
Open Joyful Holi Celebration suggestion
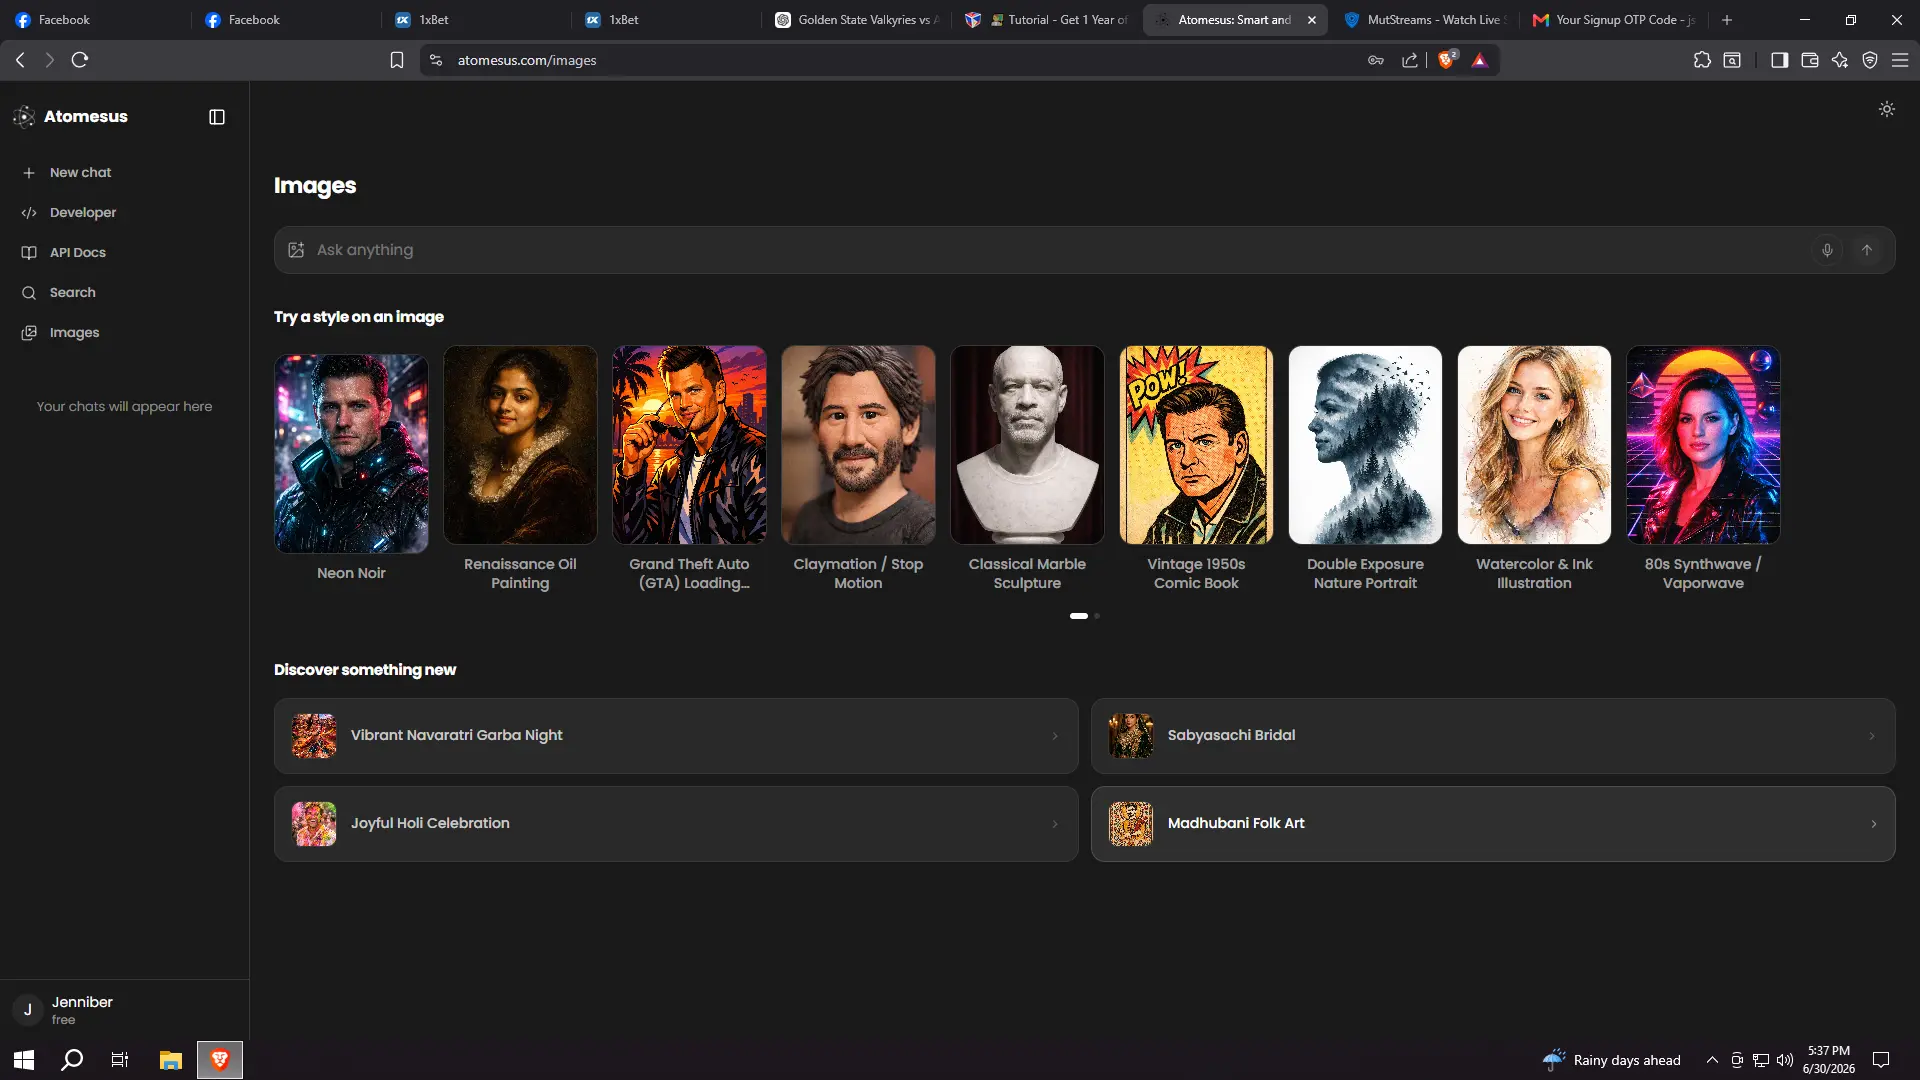(676, 824)
